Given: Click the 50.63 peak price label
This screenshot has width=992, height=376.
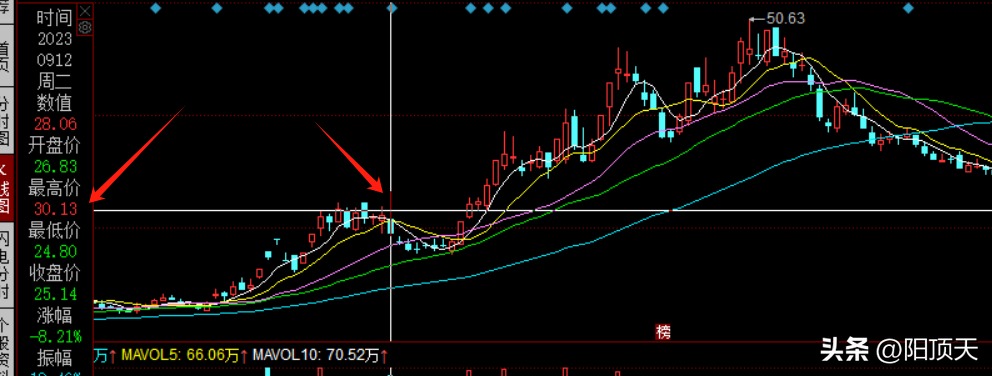Looking at the screenshot, I should coord(785,18).
